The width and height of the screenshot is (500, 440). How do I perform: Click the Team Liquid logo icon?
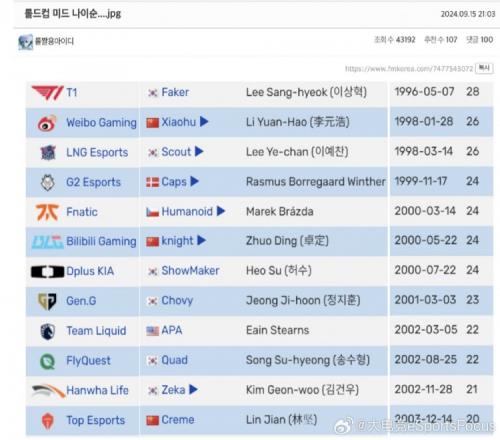click(47, 331)
